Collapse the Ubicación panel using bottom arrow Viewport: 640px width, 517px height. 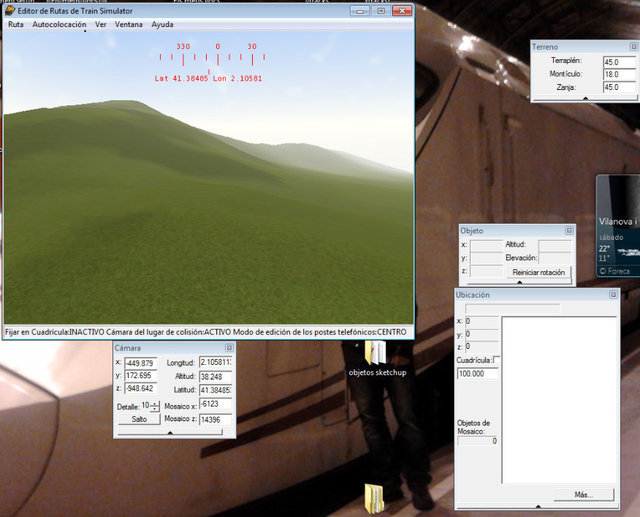538,508
